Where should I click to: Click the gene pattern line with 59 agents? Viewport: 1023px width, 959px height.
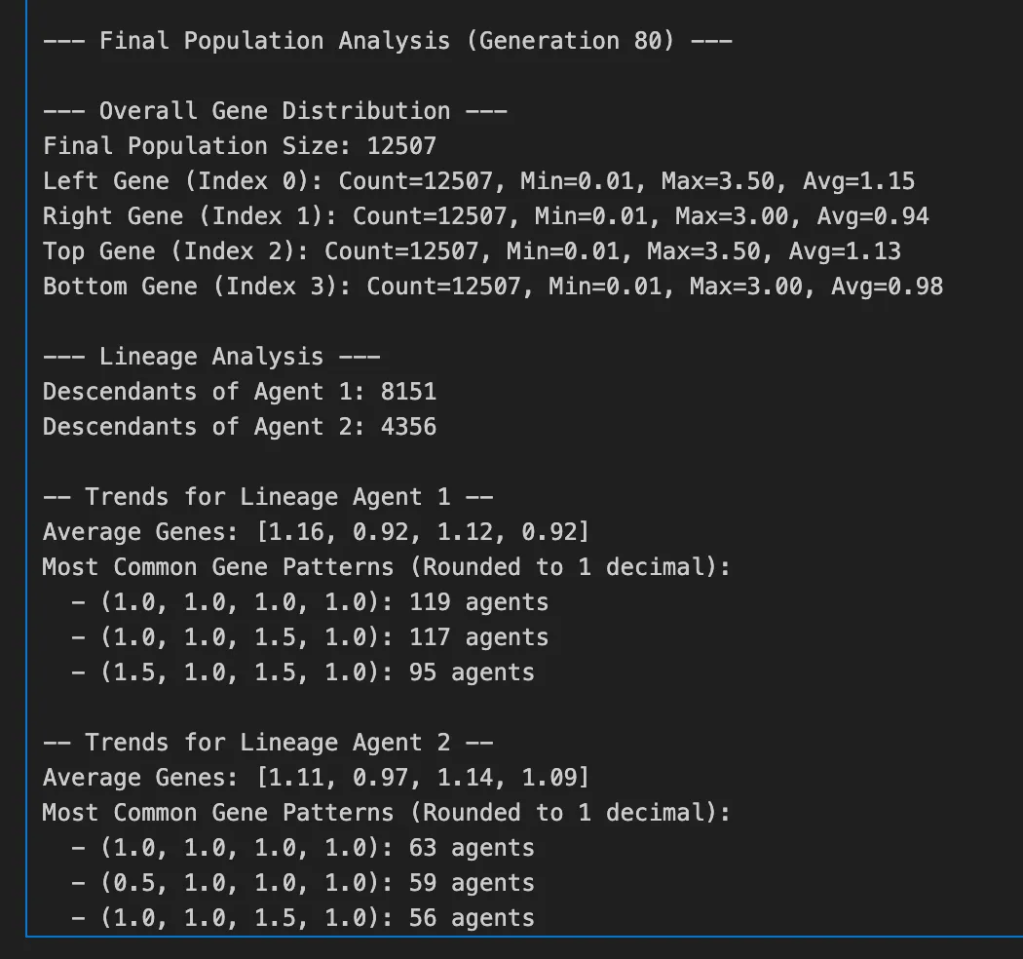coord(302,883)
